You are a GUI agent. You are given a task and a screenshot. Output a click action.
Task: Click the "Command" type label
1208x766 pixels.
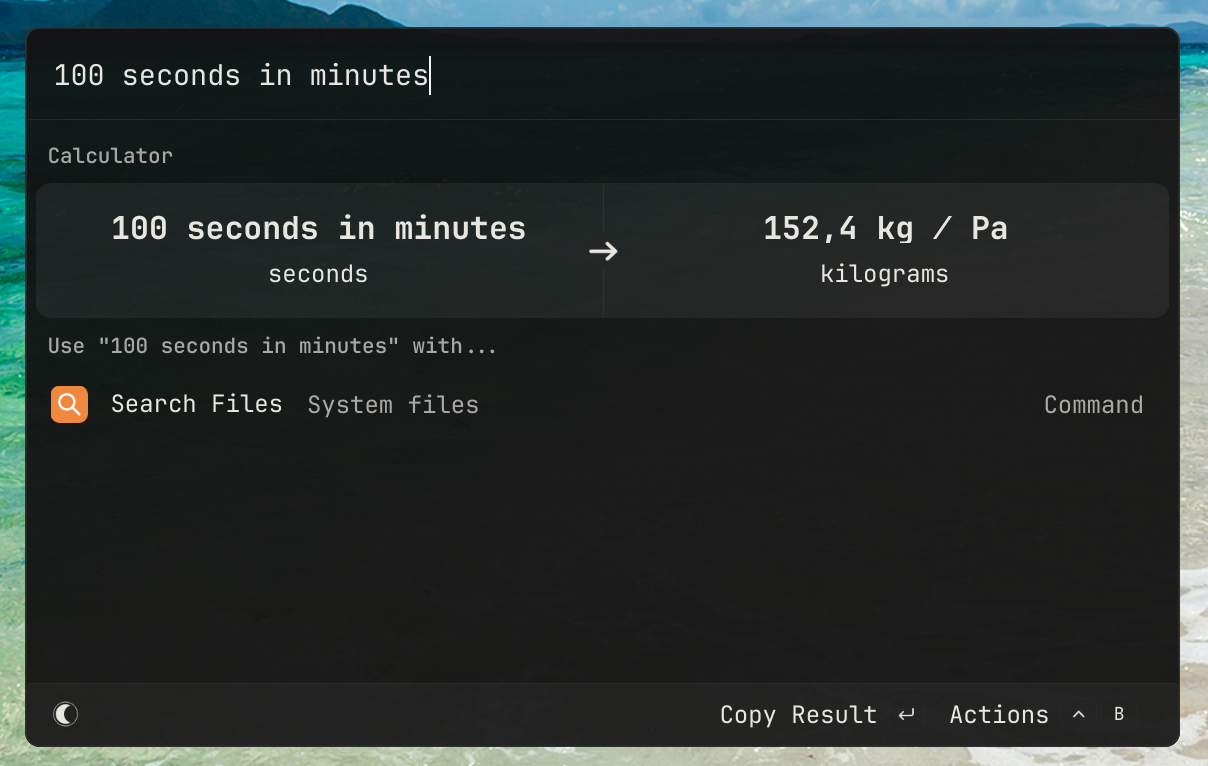click(1093, 405)
